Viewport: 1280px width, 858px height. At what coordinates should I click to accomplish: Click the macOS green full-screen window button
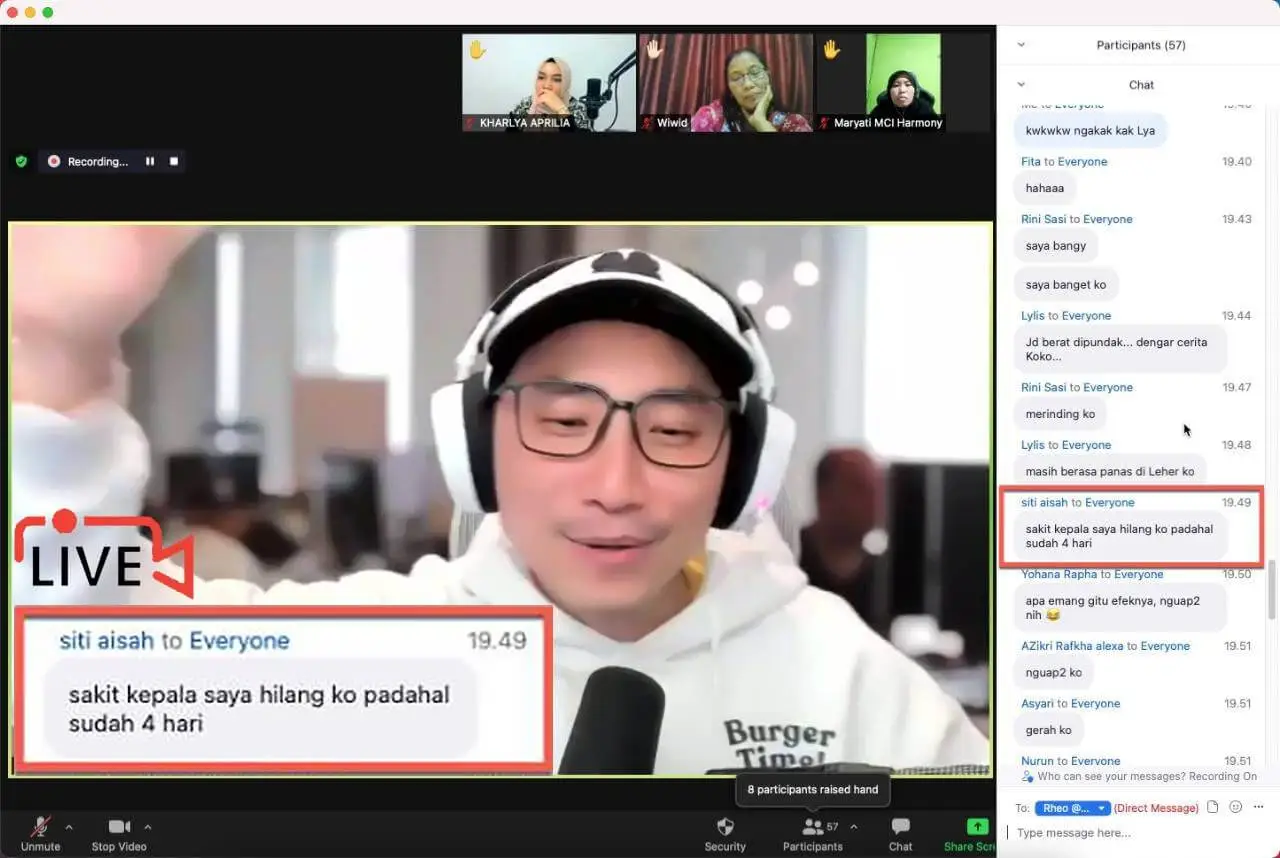point(47,12)
